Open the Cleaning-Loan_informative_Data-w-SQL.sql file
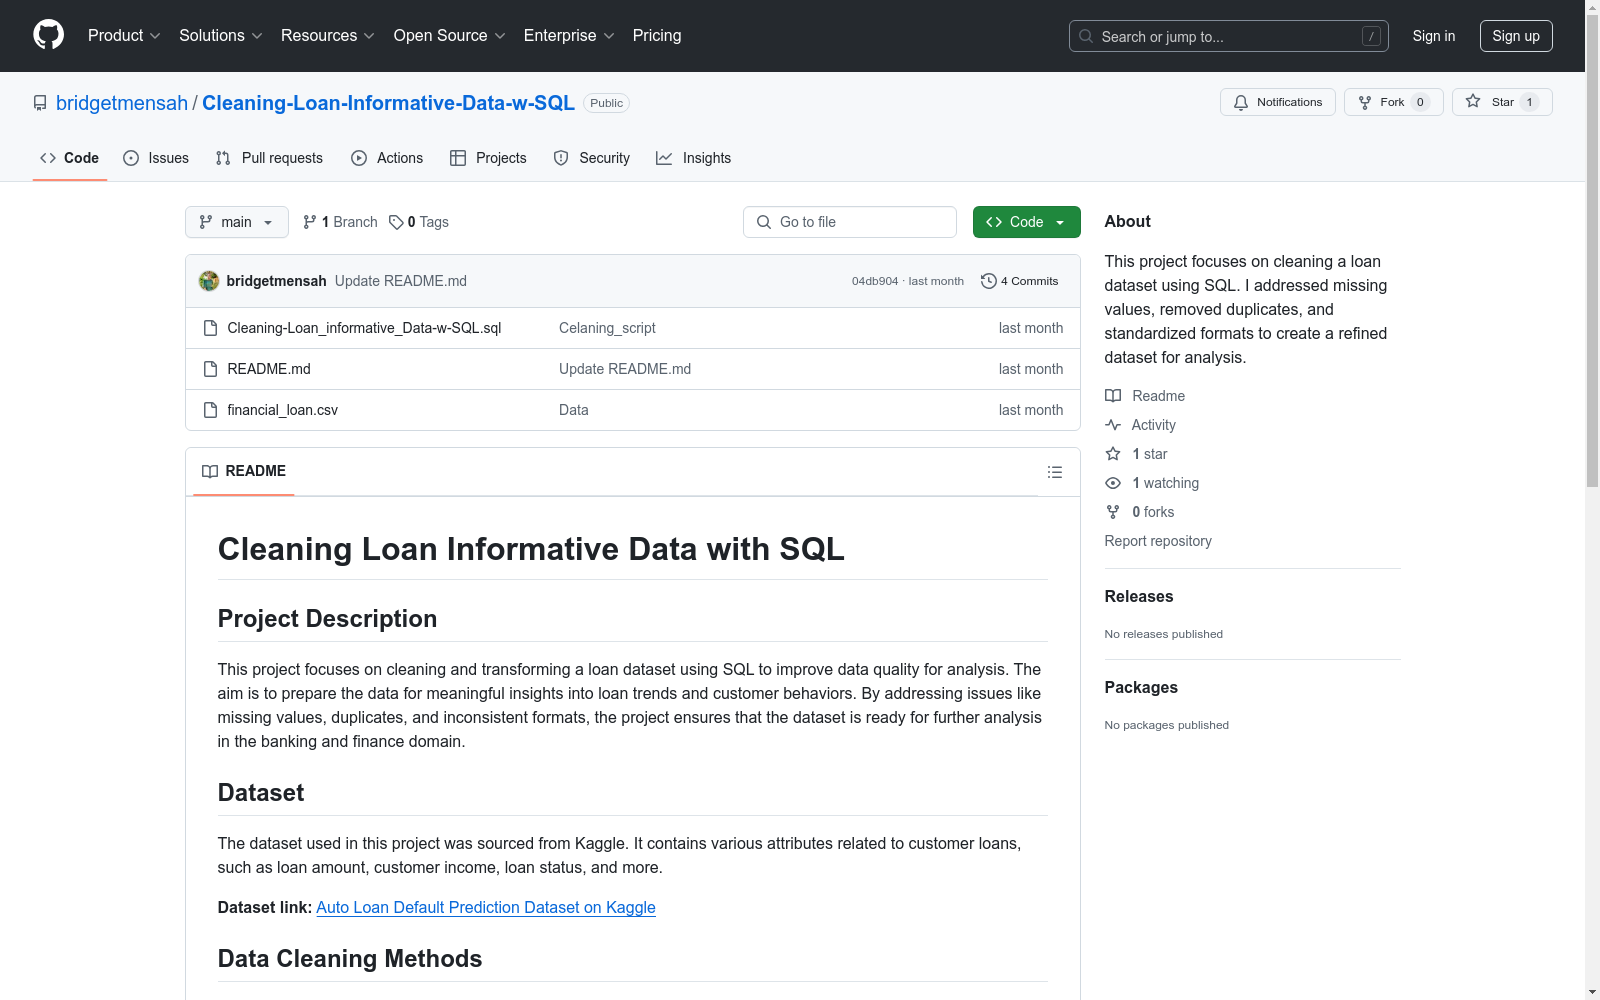This screenshot has width=1600, height=1000. [x=364, y=328]
